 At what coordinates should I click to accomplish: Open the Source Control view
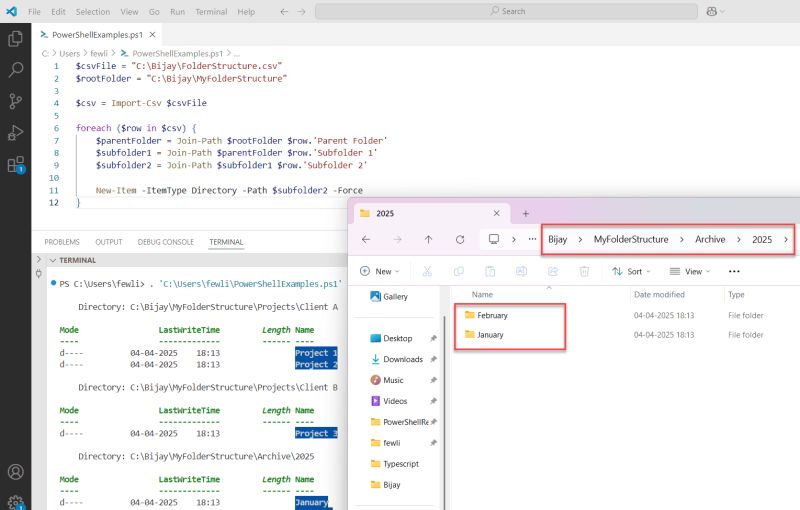[15, 101]
